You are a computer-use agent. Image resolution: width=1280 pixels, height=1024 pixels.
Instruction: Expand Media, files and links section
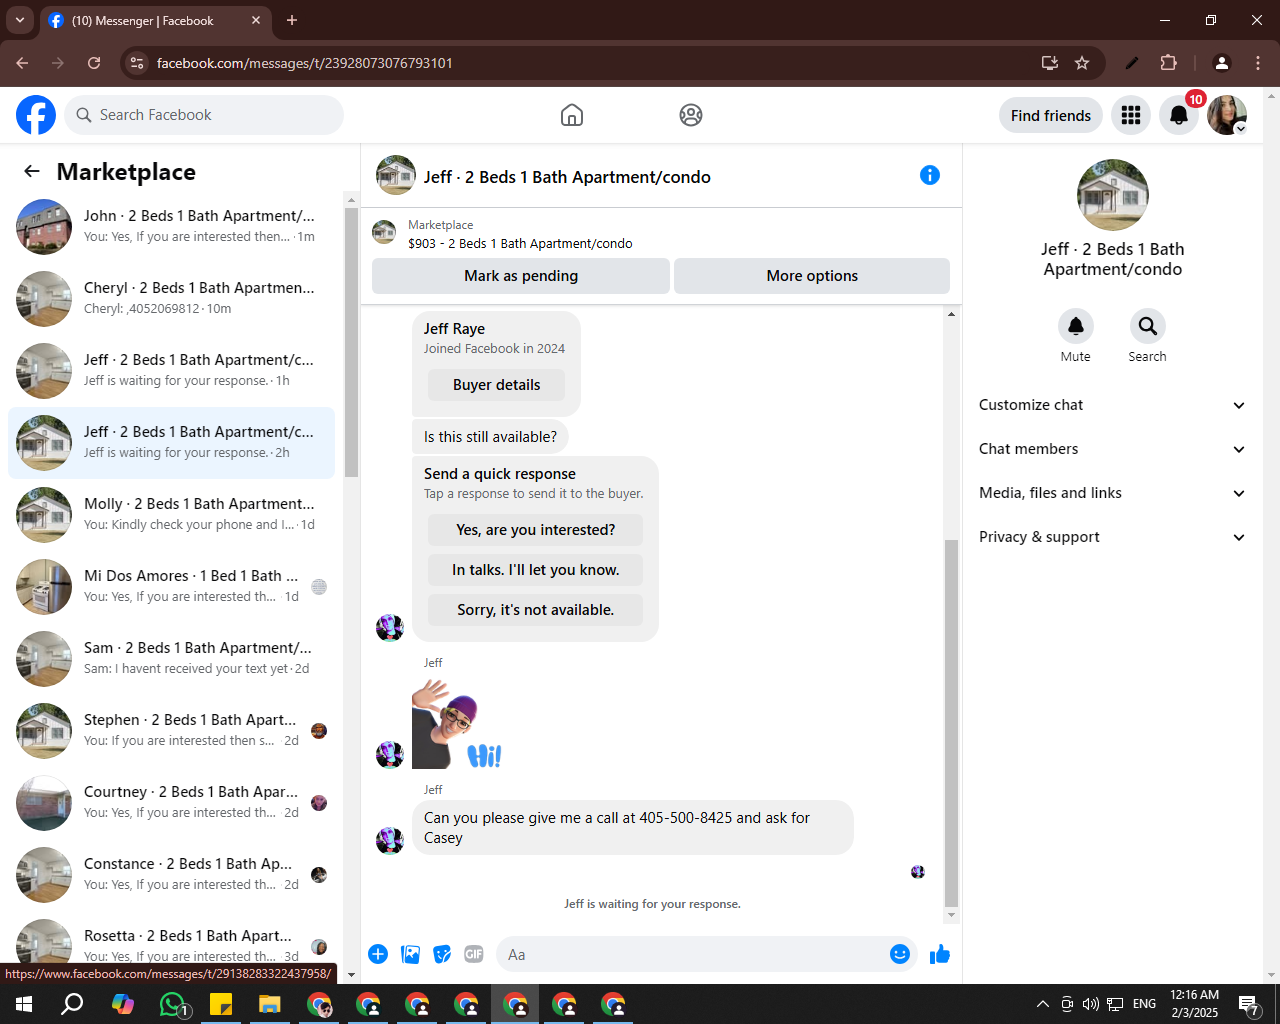click(x=1113, y=493)
